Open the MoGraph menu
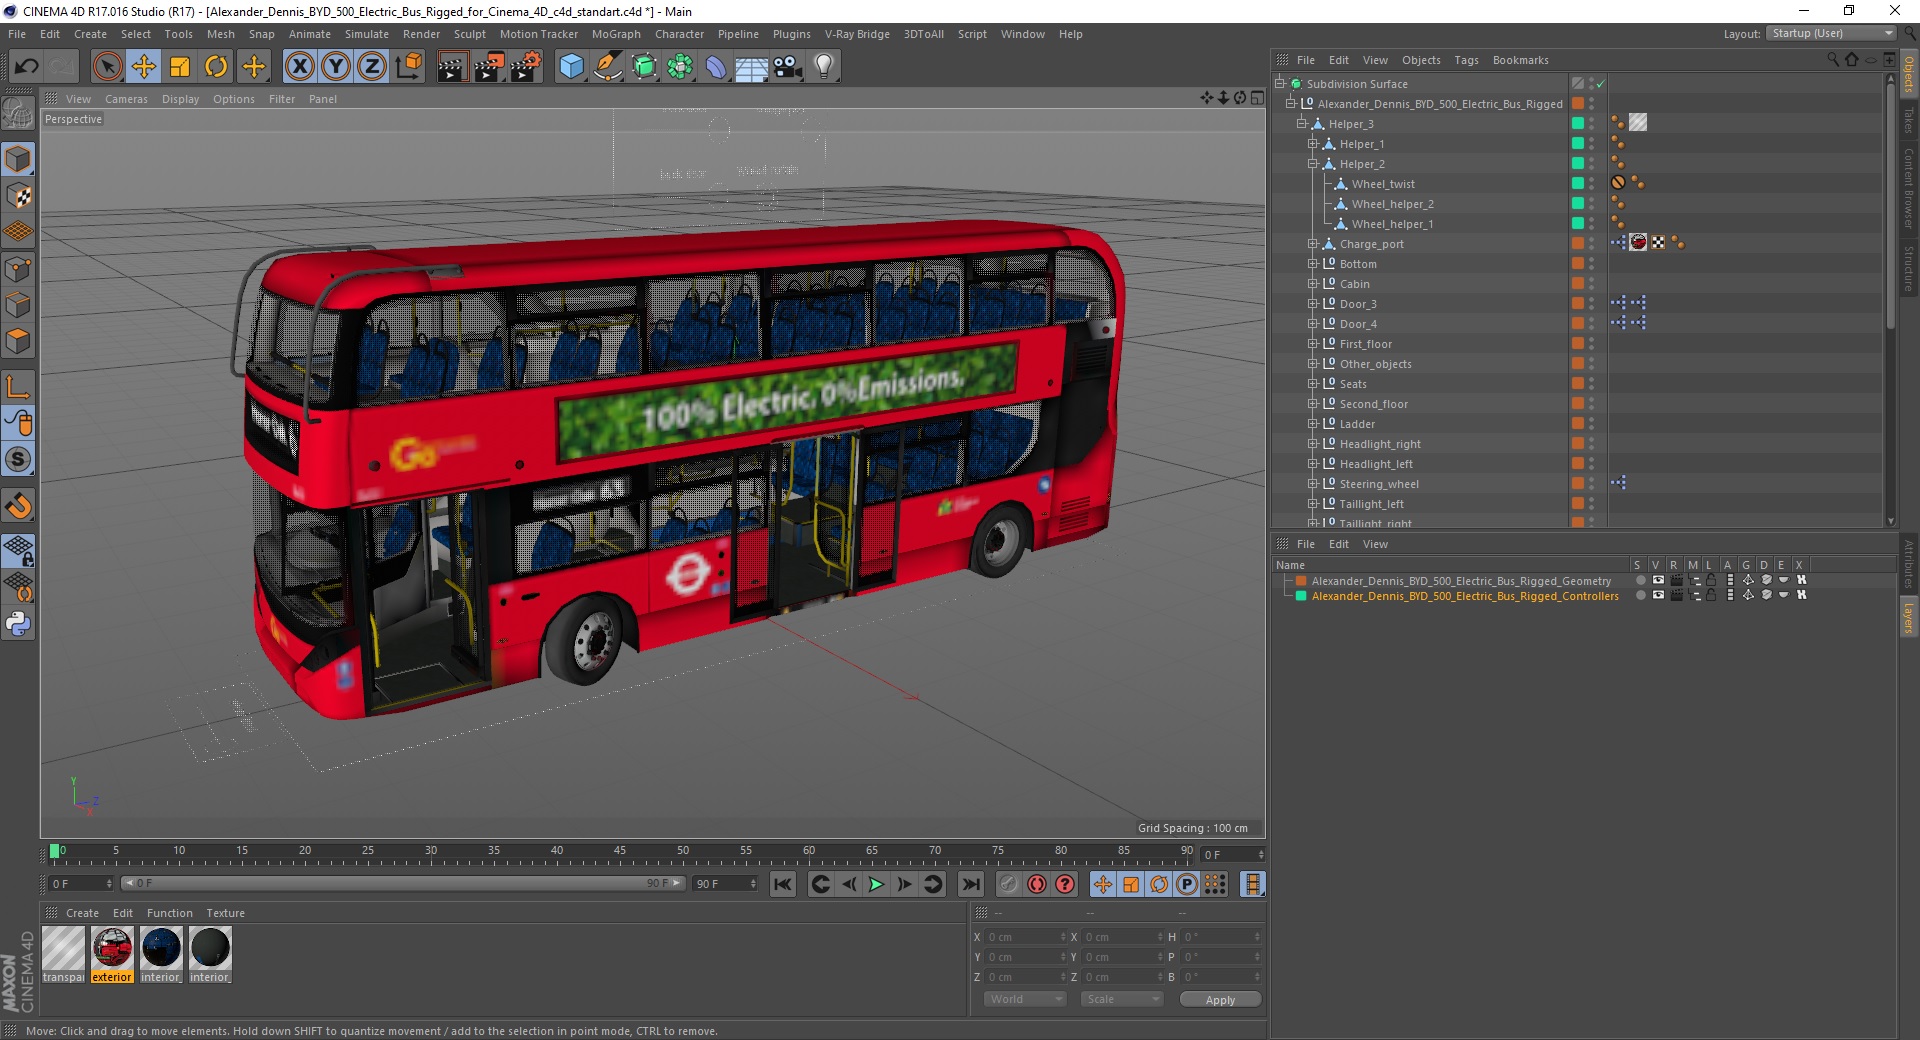The height and width of the screenshot is (1040, 1920). (616, 34)
